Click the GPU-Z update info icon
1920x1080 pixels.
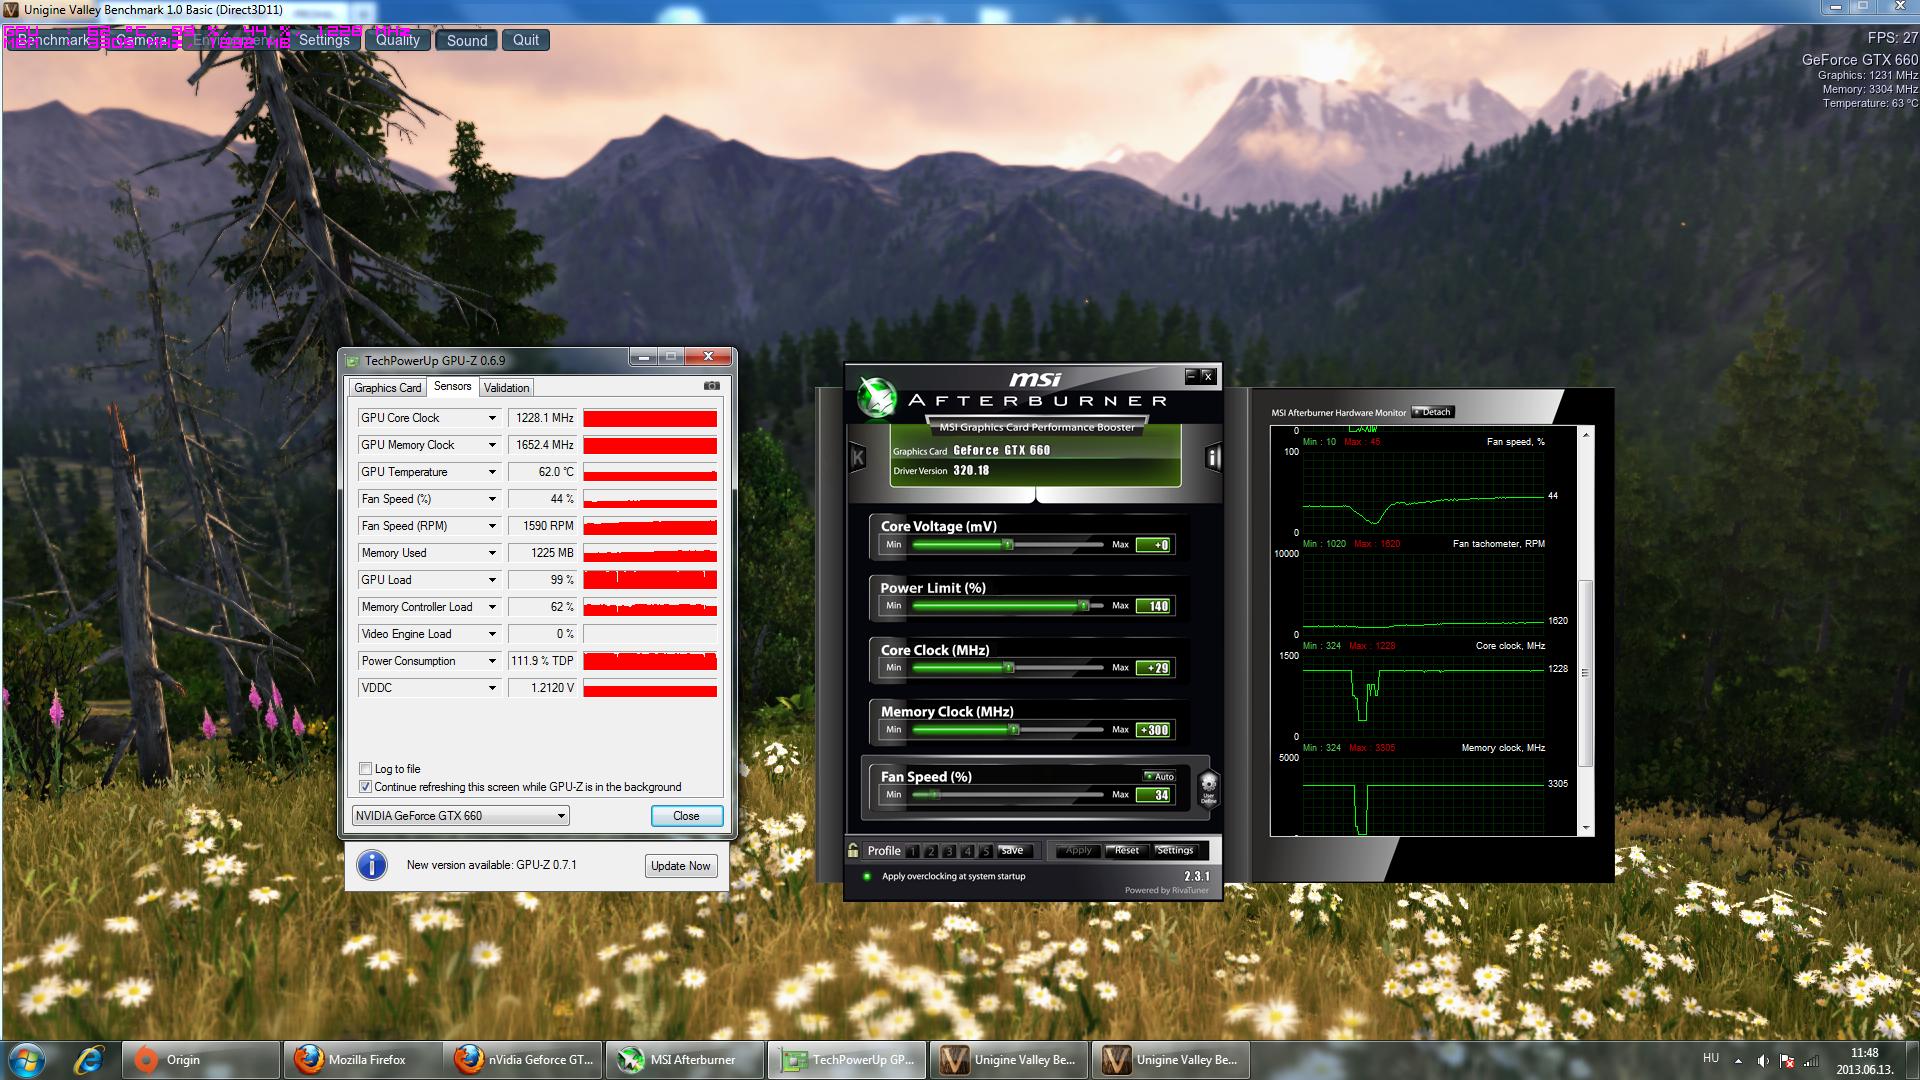coord(372,865)
